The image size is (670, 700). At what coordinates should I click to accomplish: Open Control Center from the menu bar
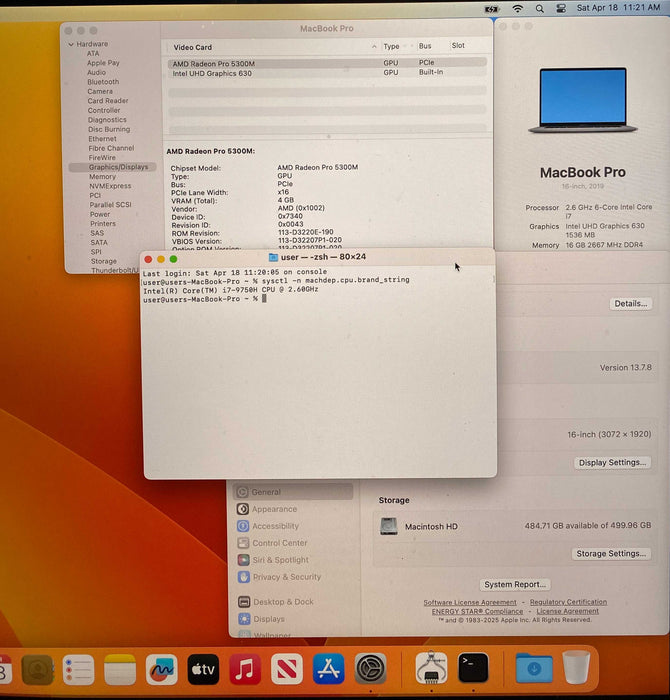click(561, 8)
